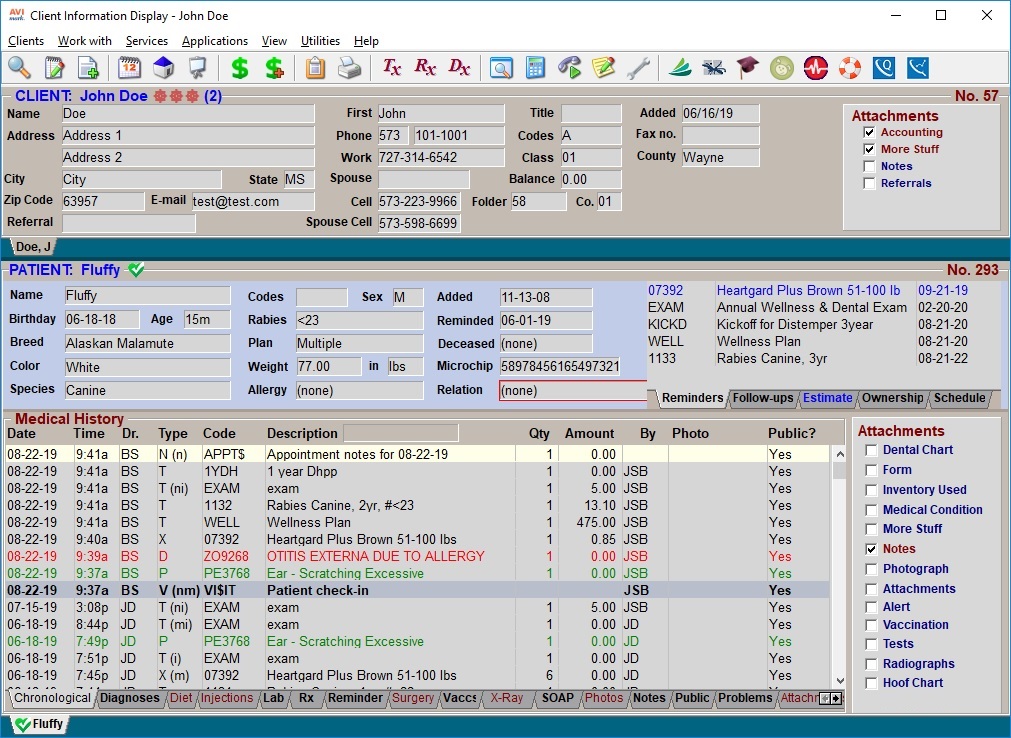Open the search magnifying glass tool

coord(20,68)
